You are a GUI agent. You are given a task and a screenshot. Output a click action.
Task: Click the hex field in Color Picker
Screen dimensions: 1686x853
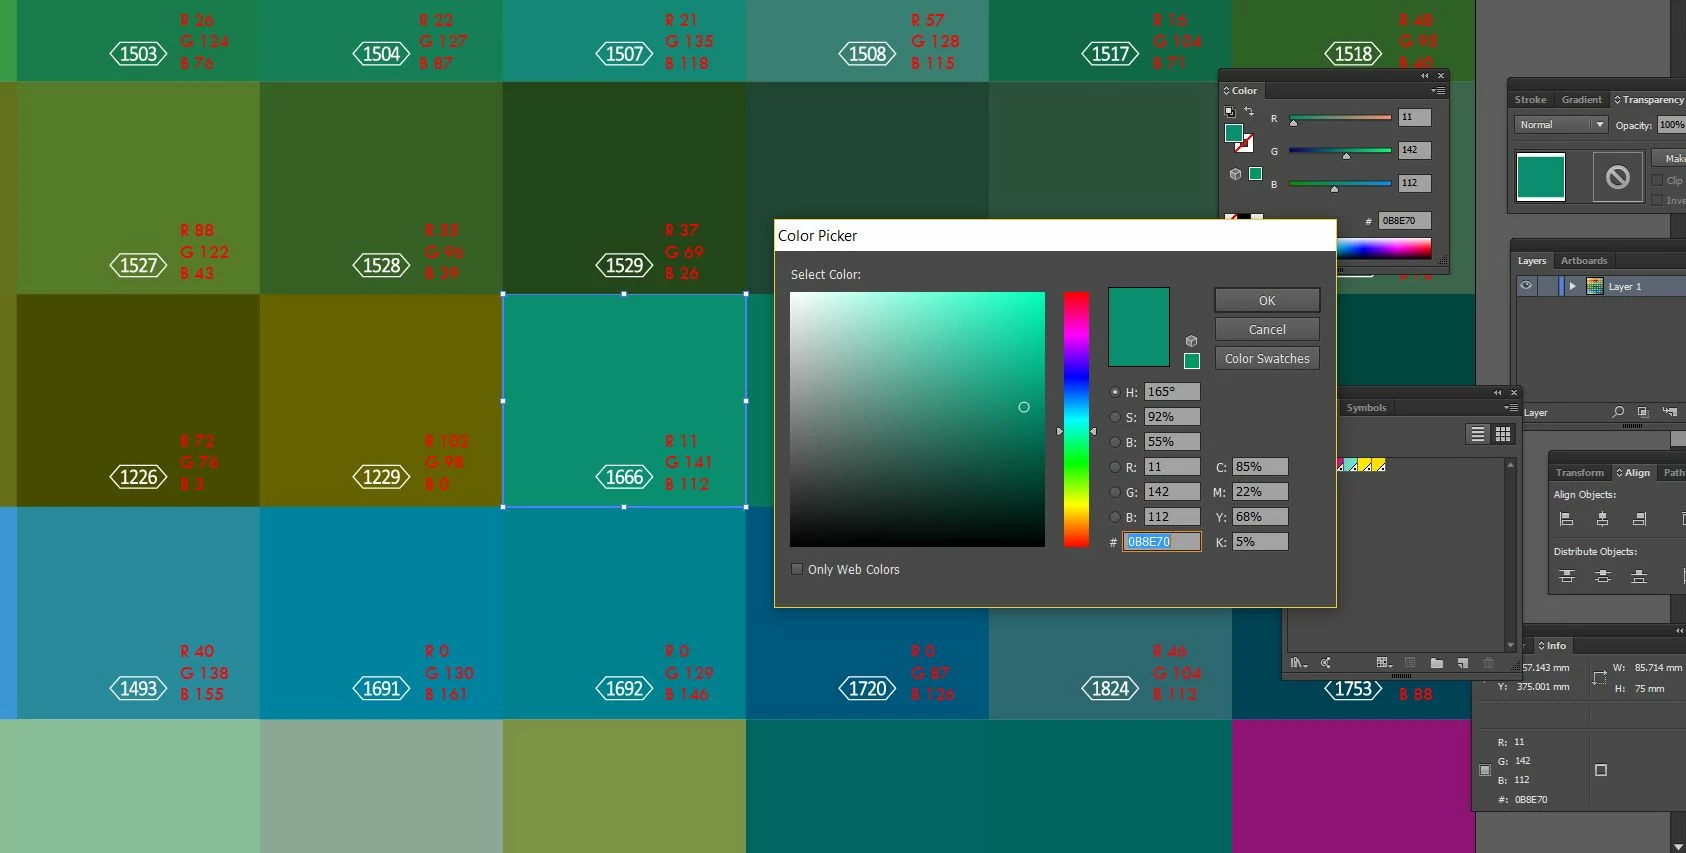1162,542
